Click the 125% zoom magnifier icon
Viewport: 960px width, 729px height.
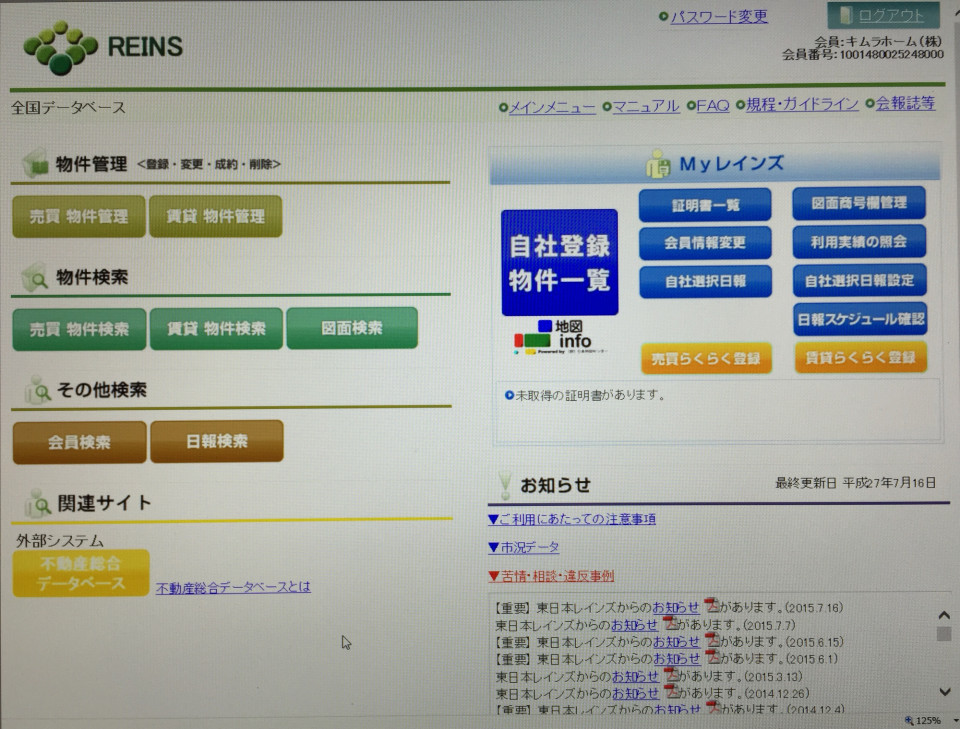pos(909,720)
